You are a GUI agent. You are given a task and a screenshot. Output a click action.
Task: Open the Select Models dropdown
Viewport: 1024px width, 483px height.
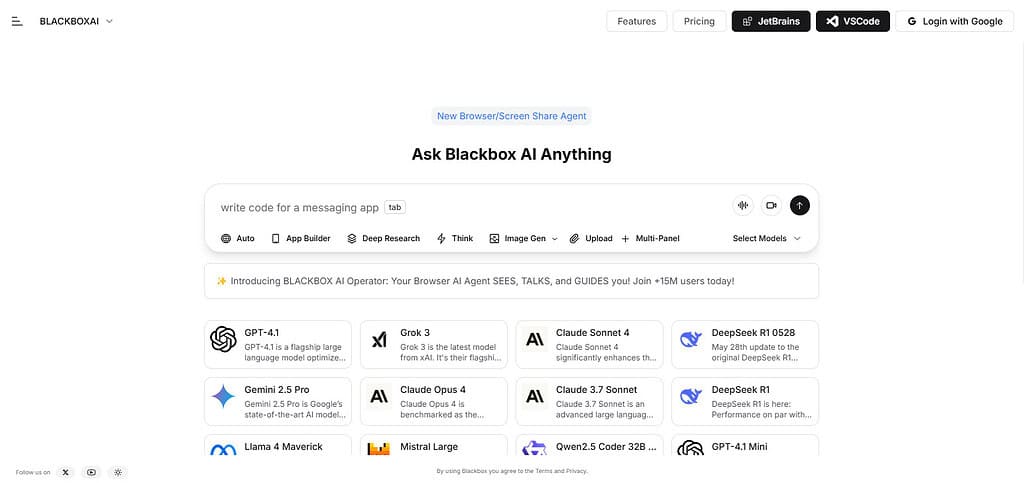pos(766,238)
